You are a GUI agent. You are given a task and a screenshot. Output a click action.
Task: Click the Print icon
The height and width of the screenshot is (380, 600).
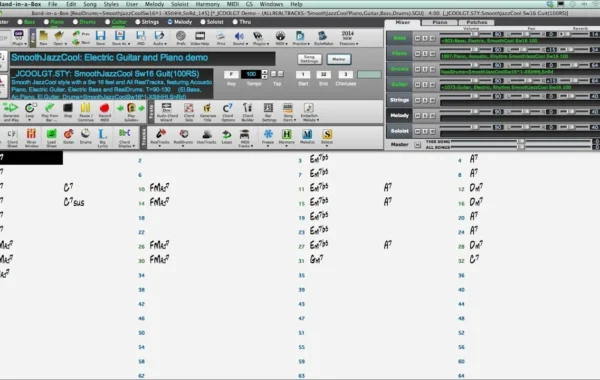[x=221, y=38]
